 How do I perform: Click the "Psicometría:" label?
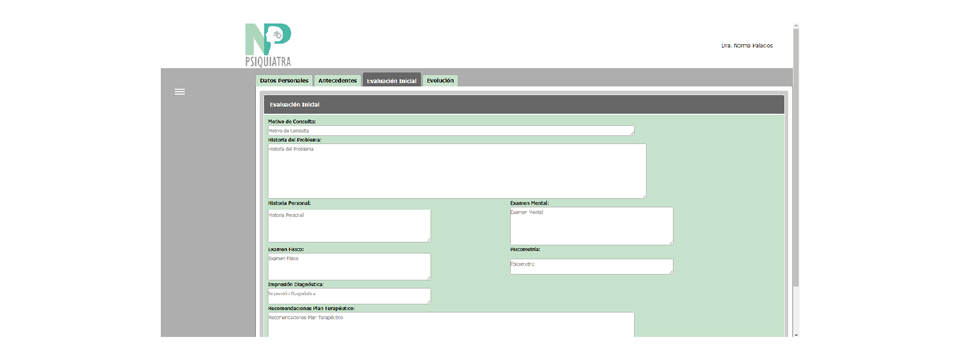pos(525,250)
